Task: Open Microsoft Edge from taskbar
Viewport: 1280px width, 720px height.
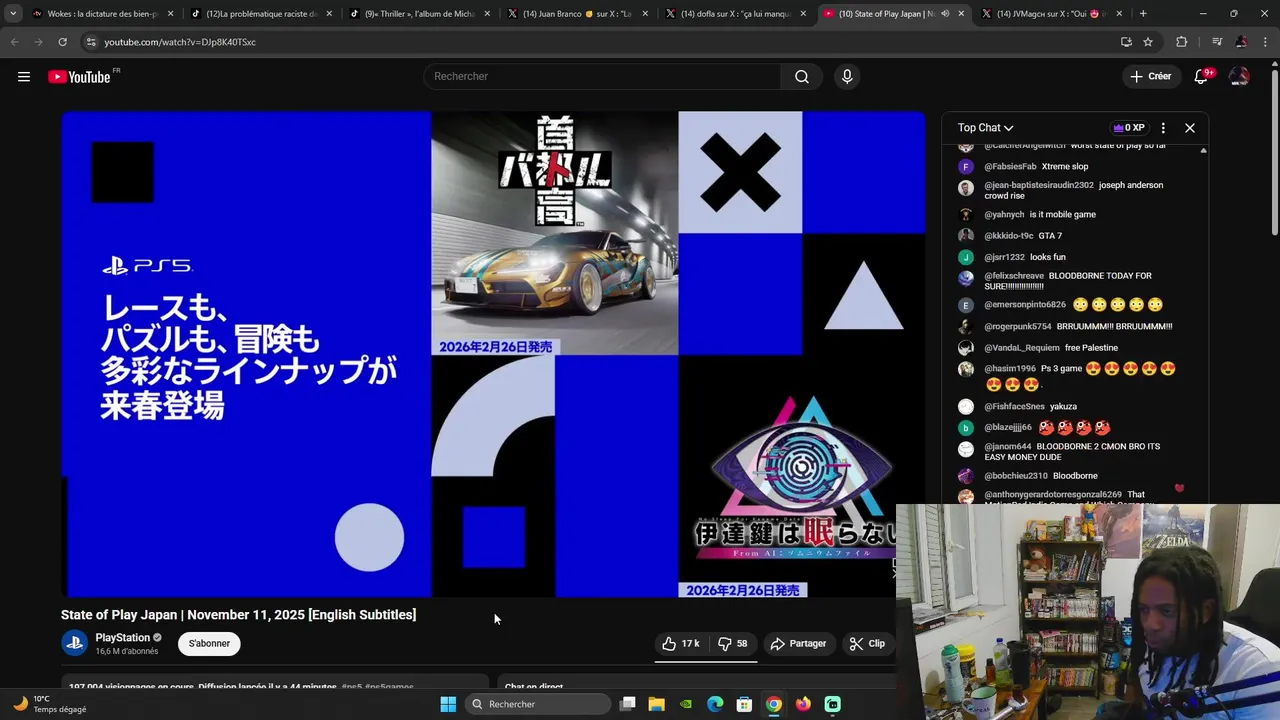Action: 715,704
